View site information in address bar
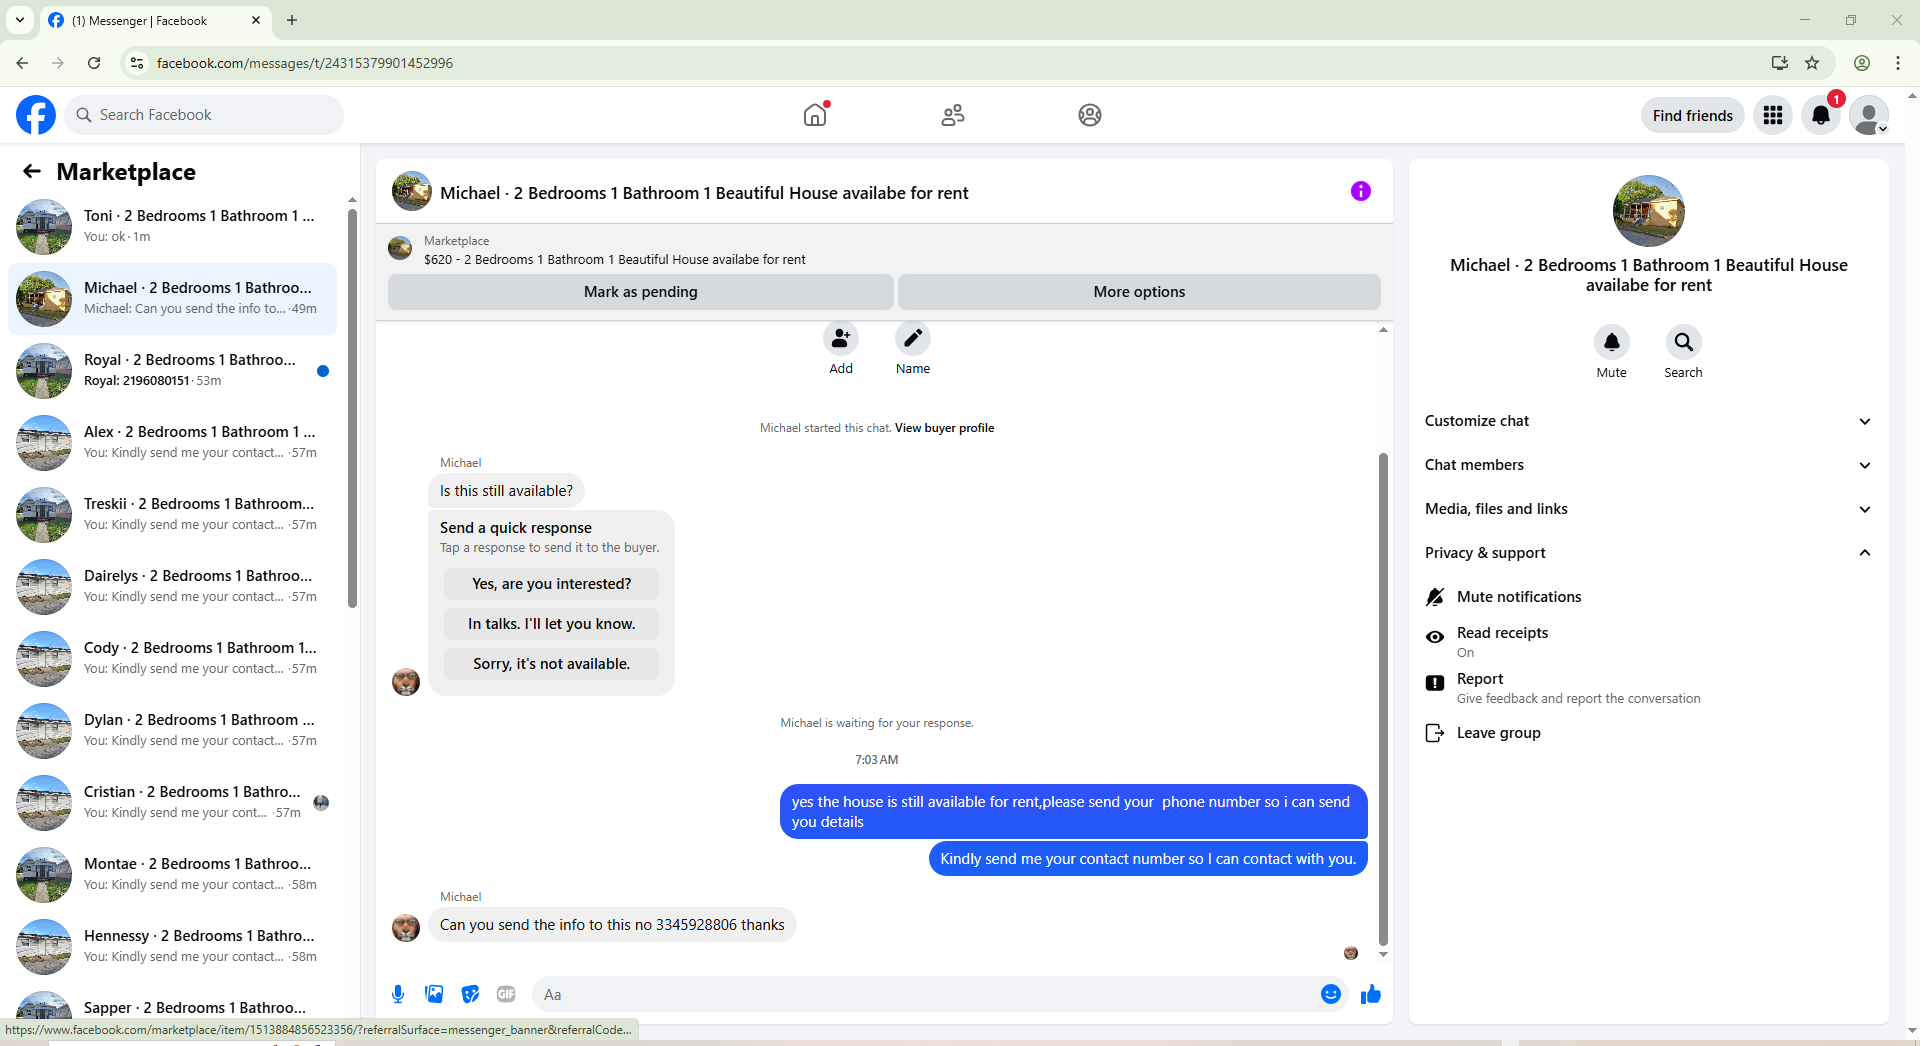 click(x=137, y=63)
